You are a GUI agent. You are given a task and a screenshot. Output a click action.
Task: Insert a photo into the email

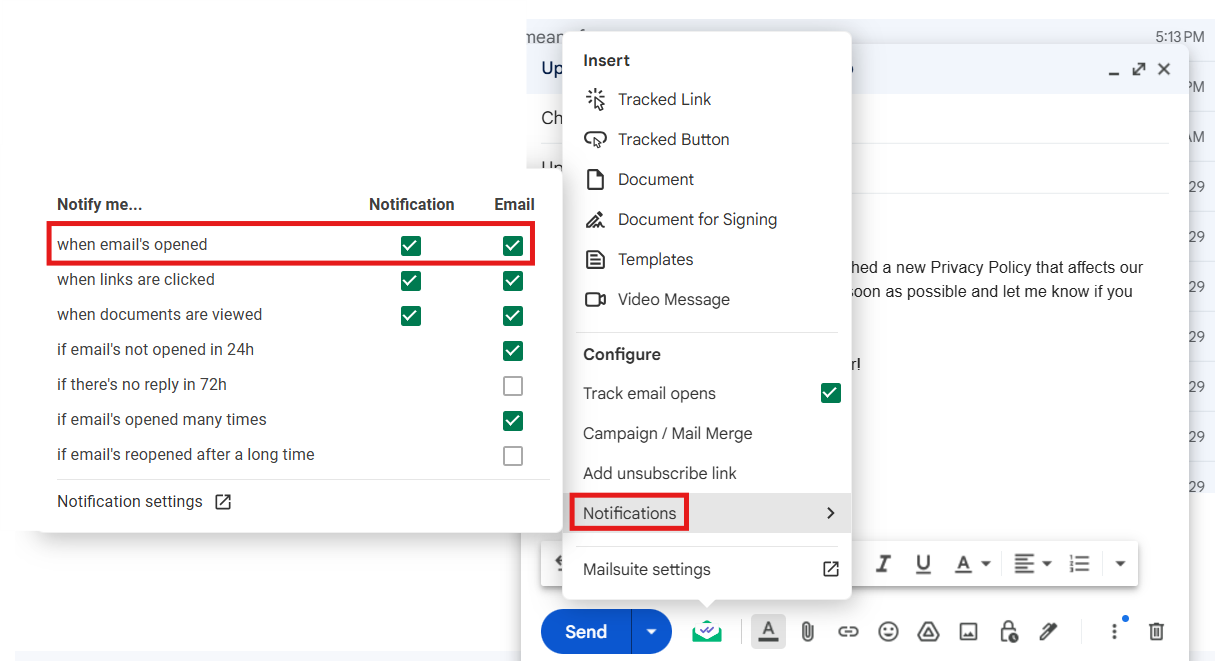click(968, 631)
